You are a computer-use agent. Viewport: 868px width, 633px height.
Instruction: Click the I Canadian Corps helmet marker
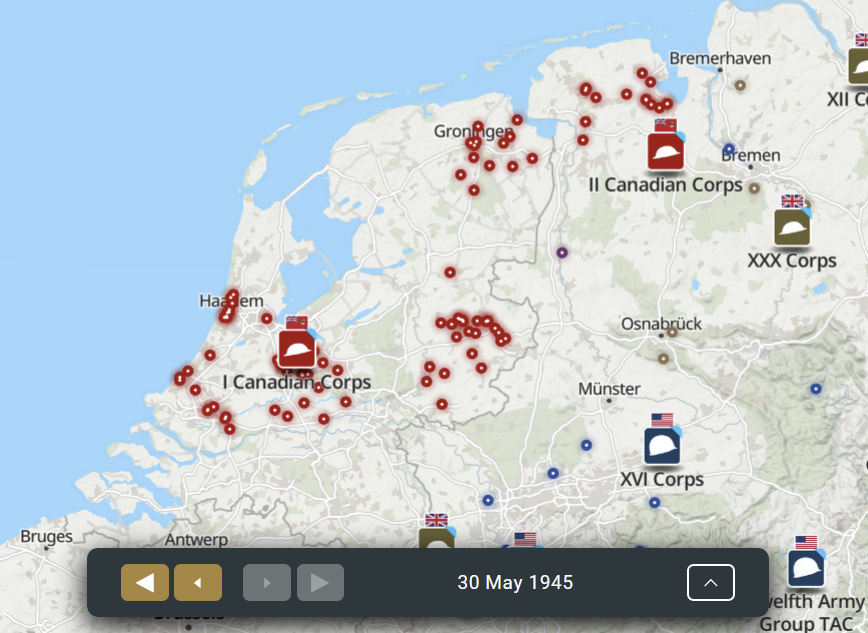[x=297, y=349]
